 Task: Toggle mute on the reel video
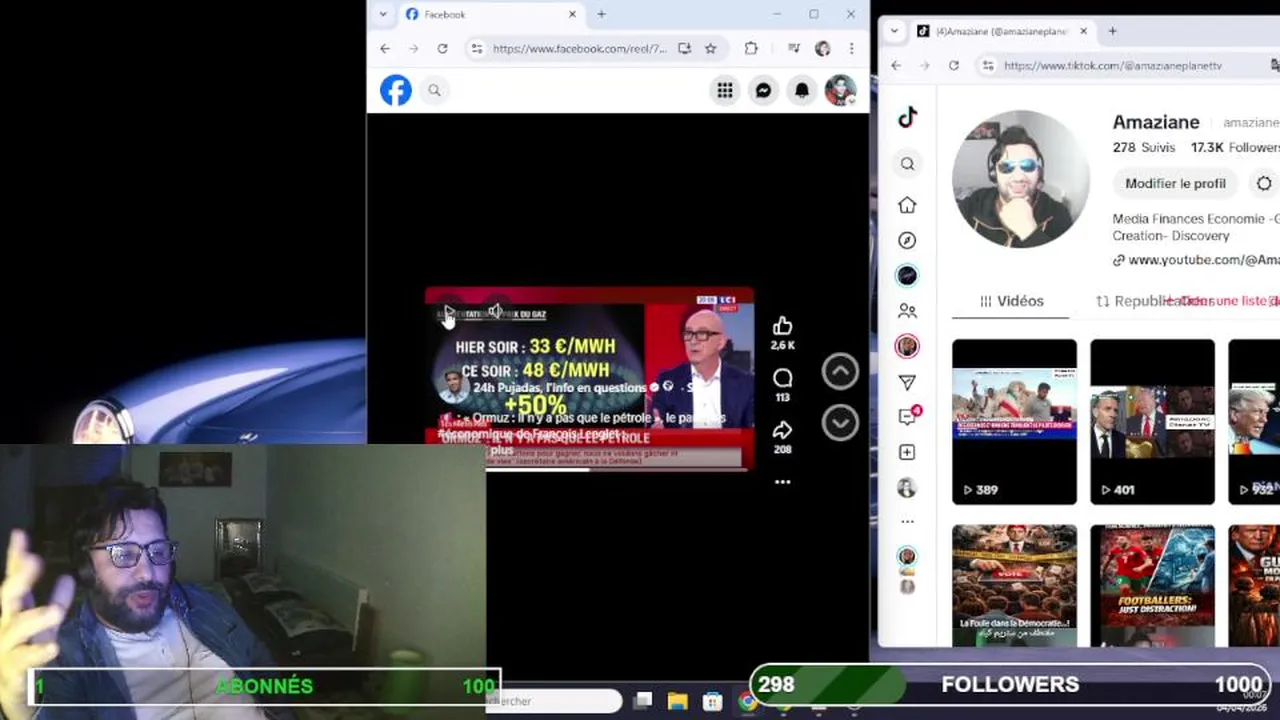[x=495, y=312]
